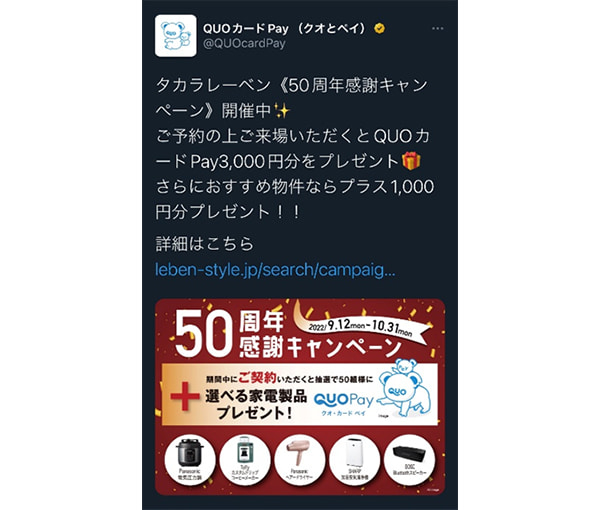Image resolution: width=600 pixels, height=510 pixels.
Task: Click the sparkles emoji after 開催中
Action: click(x=282, y=111)
